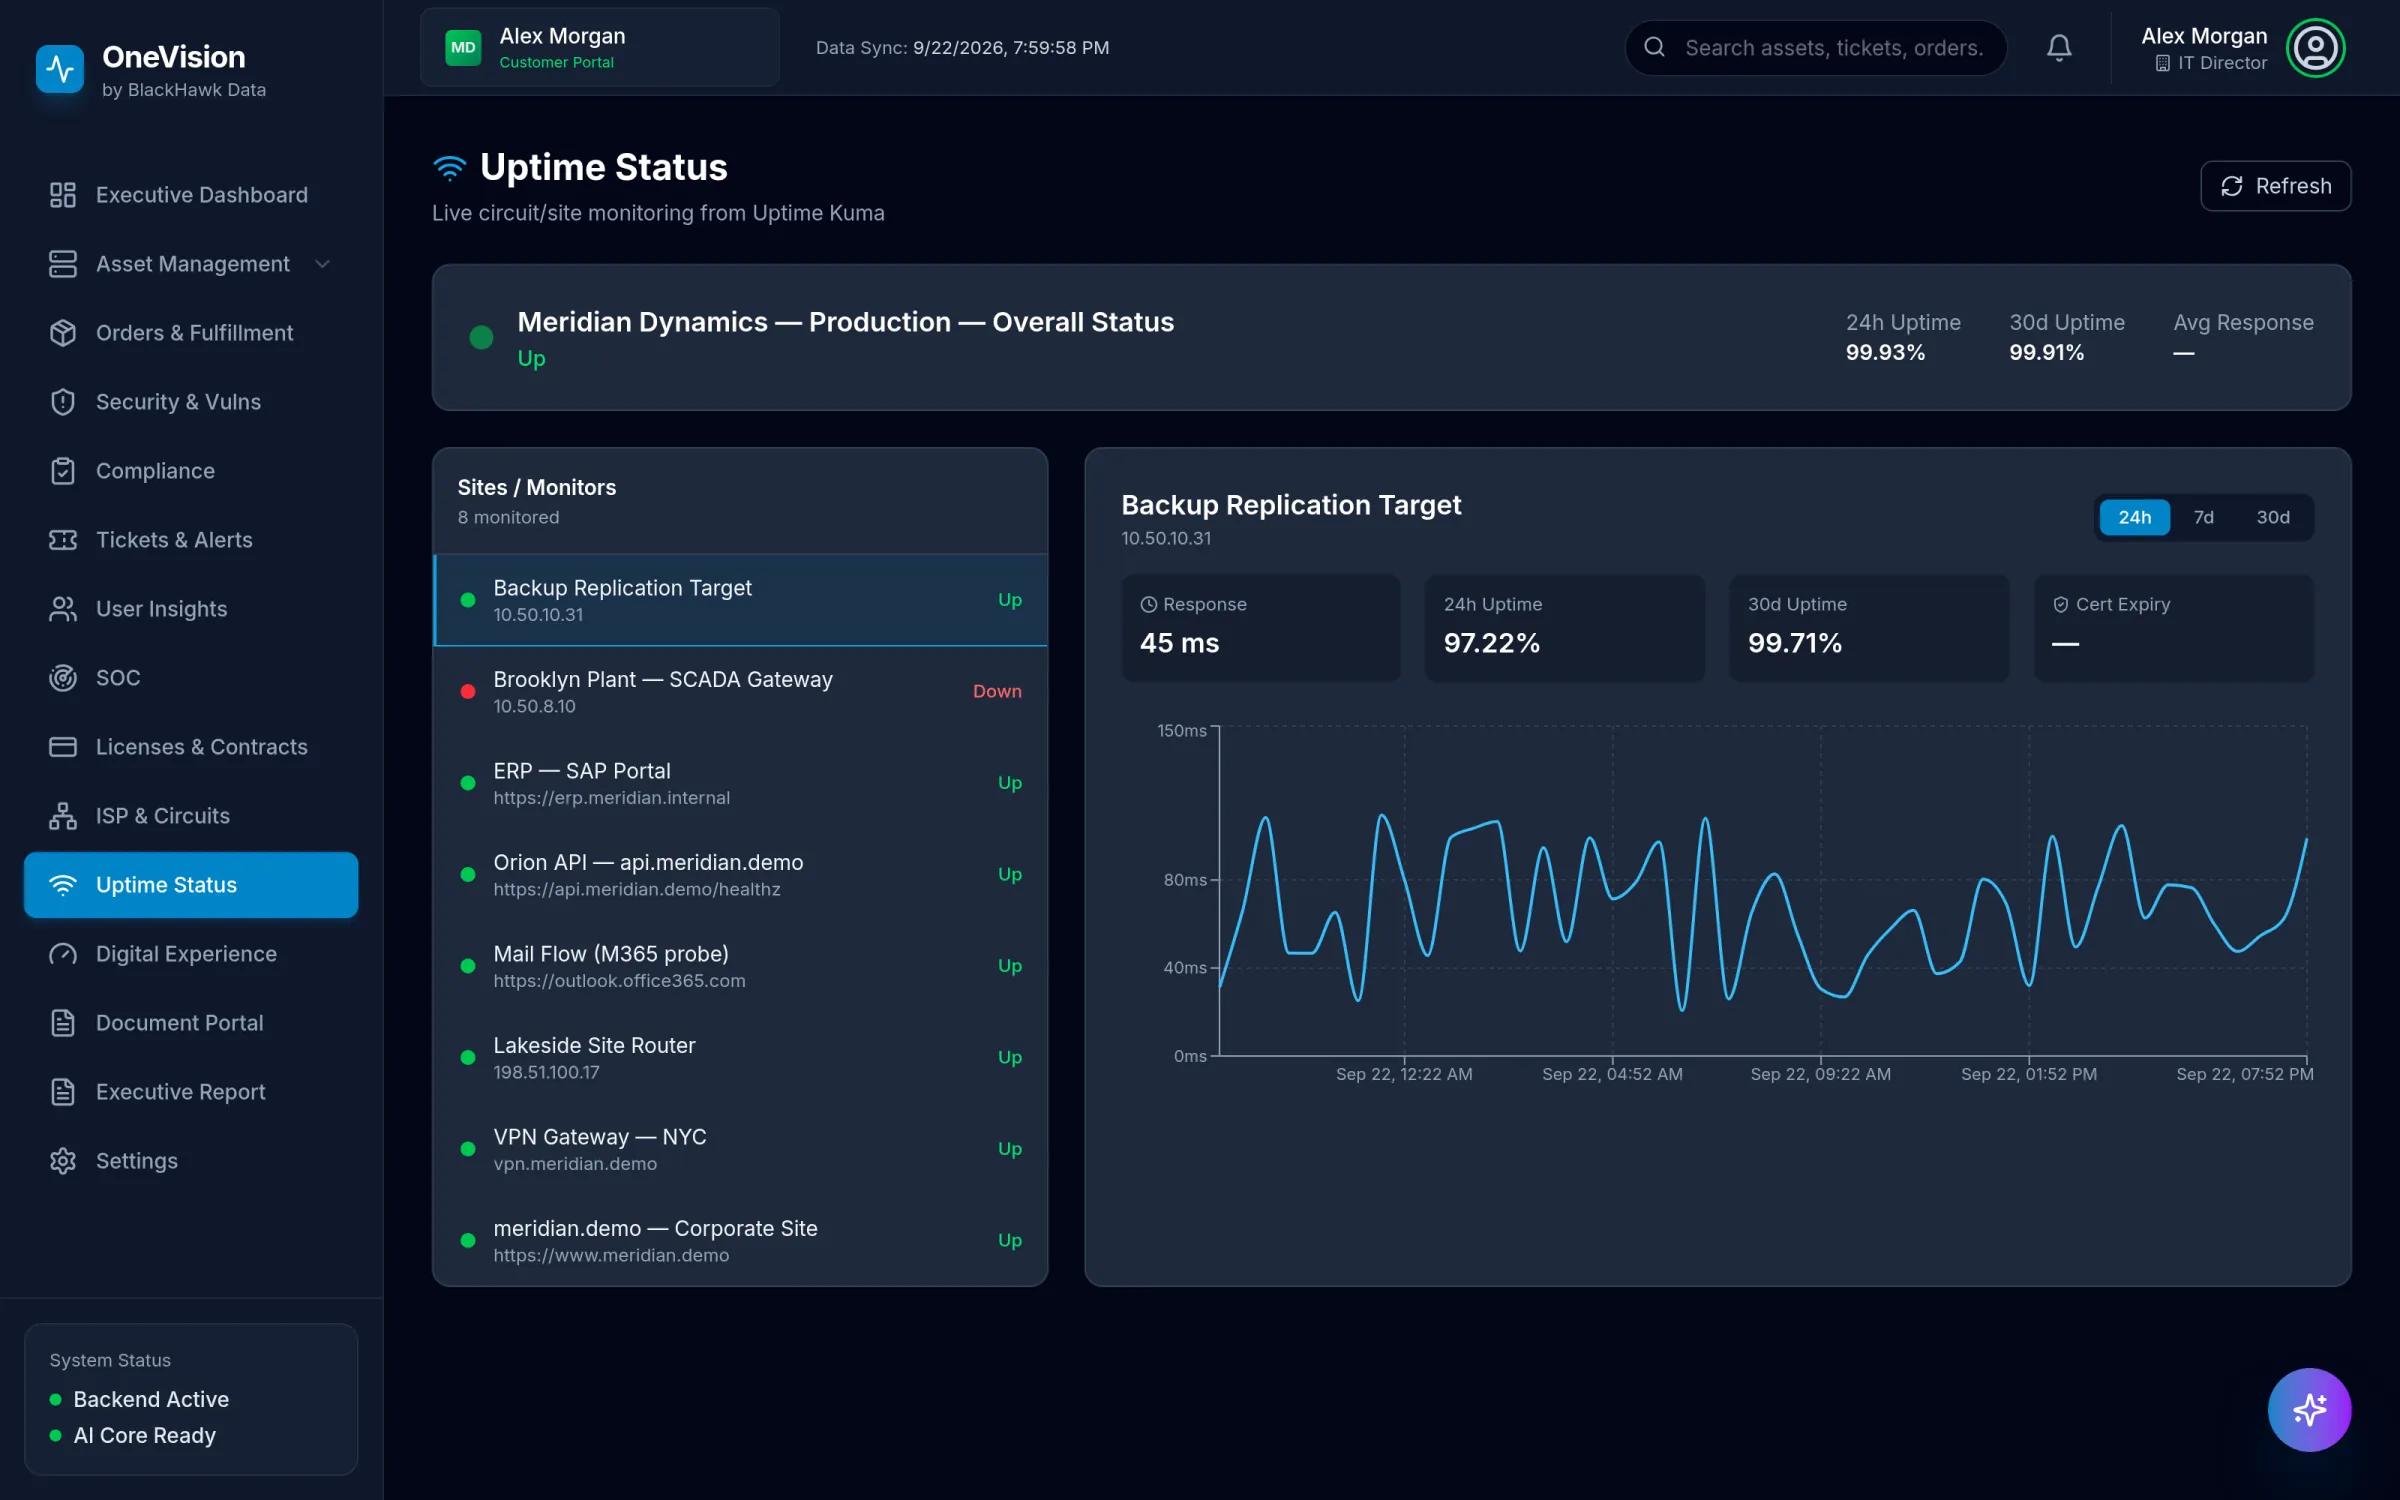Click the OneVision pulse logo icon
This screenshot has width=2400, height=1500.
click(60, 69)
